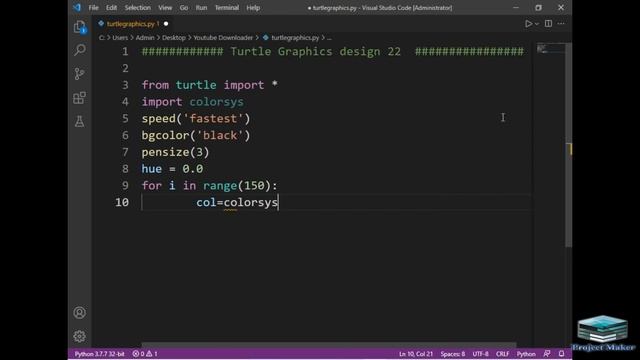
Task: Open the File menu
Action: 93,8
